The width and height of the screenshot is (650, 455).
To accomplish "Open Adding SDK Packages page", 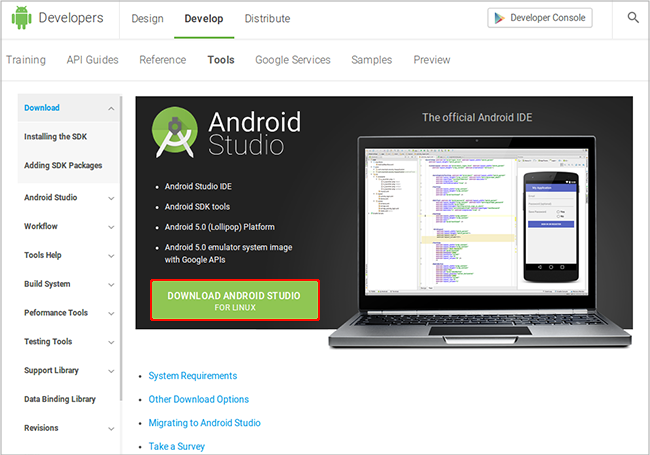I will pos(63,165).
